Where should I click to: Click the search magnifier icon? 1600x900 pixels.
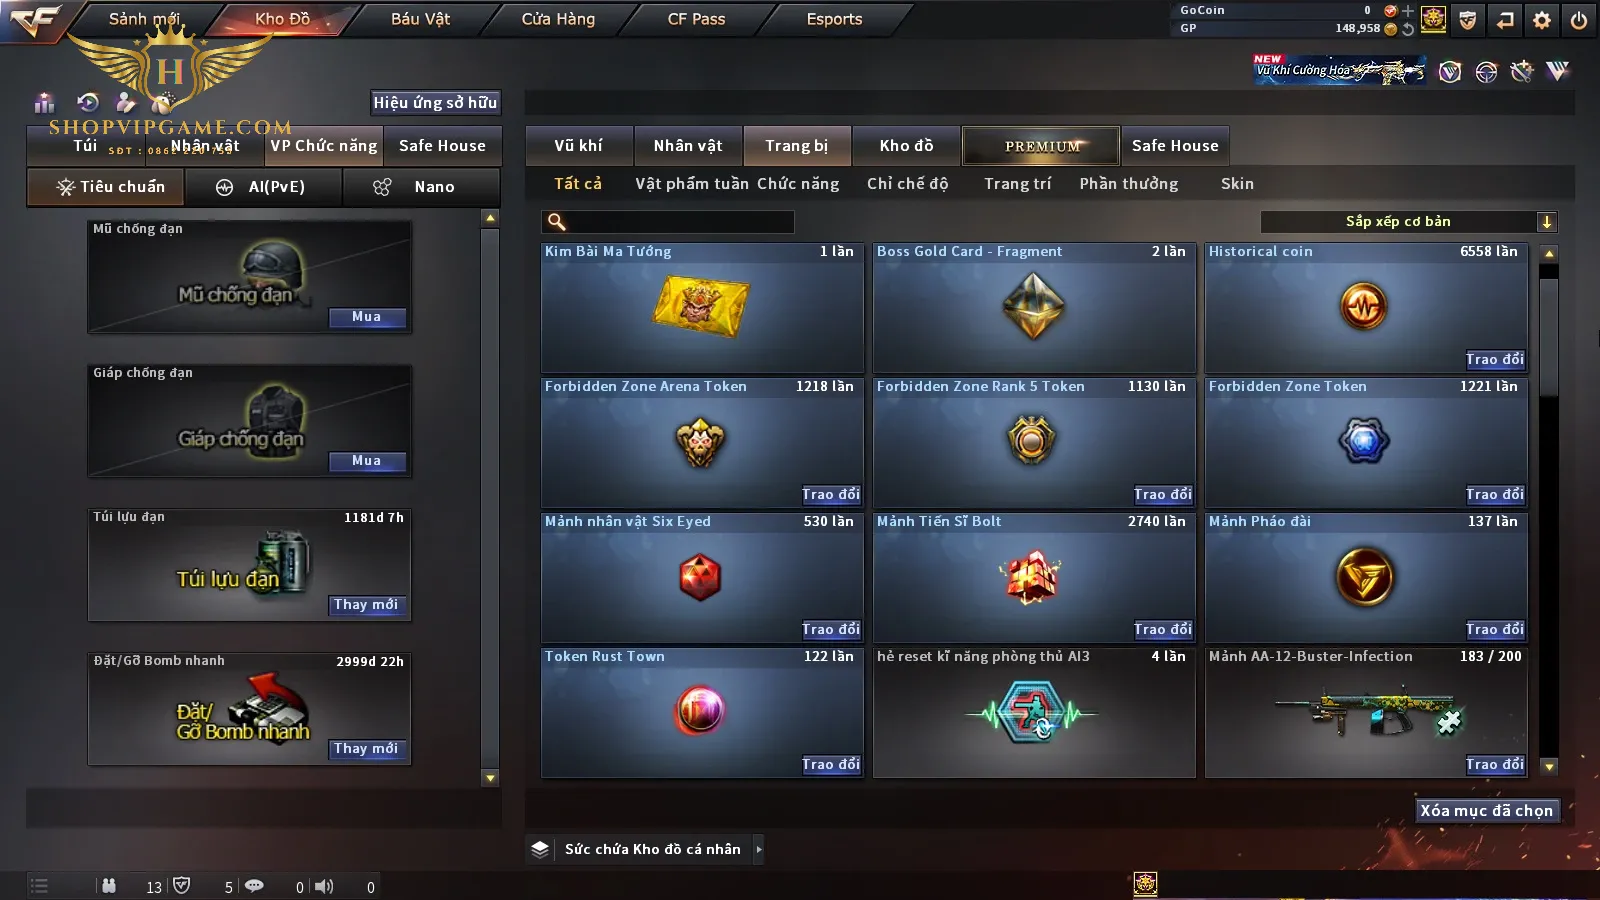tap(557, 222)
